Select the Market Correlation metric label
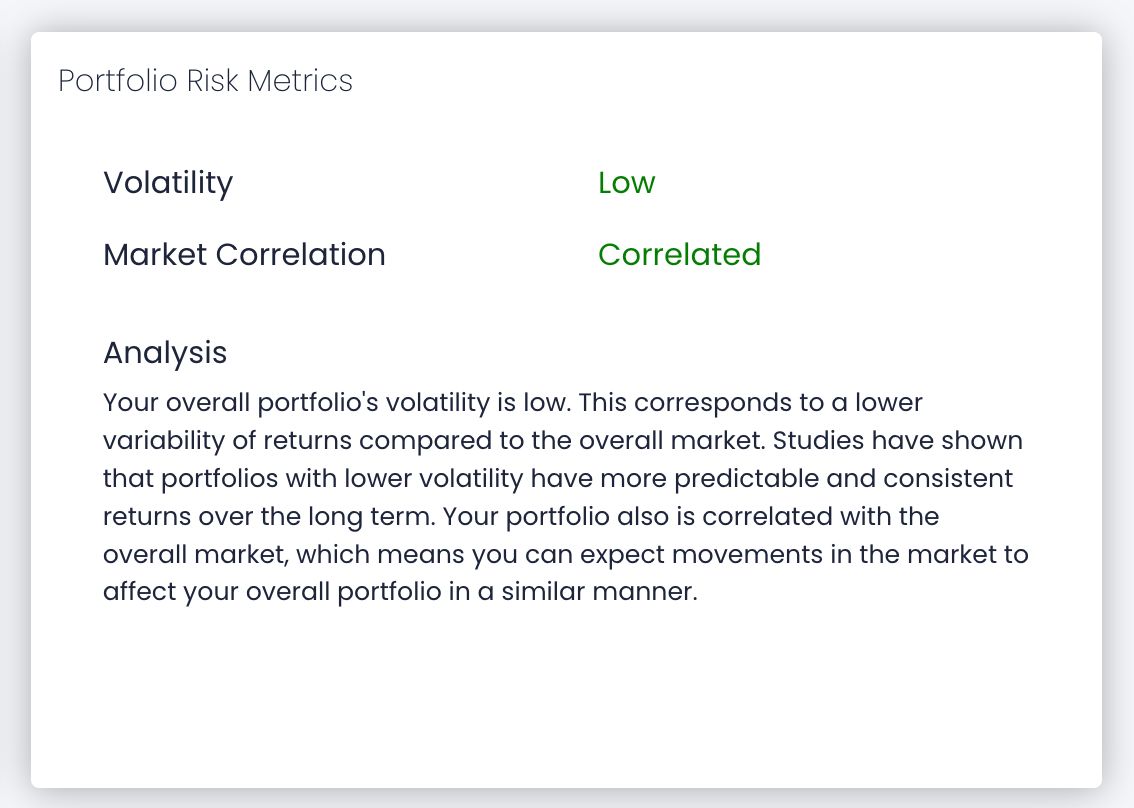This screenshot has width=1134, height=808. (x=244, y=255)
